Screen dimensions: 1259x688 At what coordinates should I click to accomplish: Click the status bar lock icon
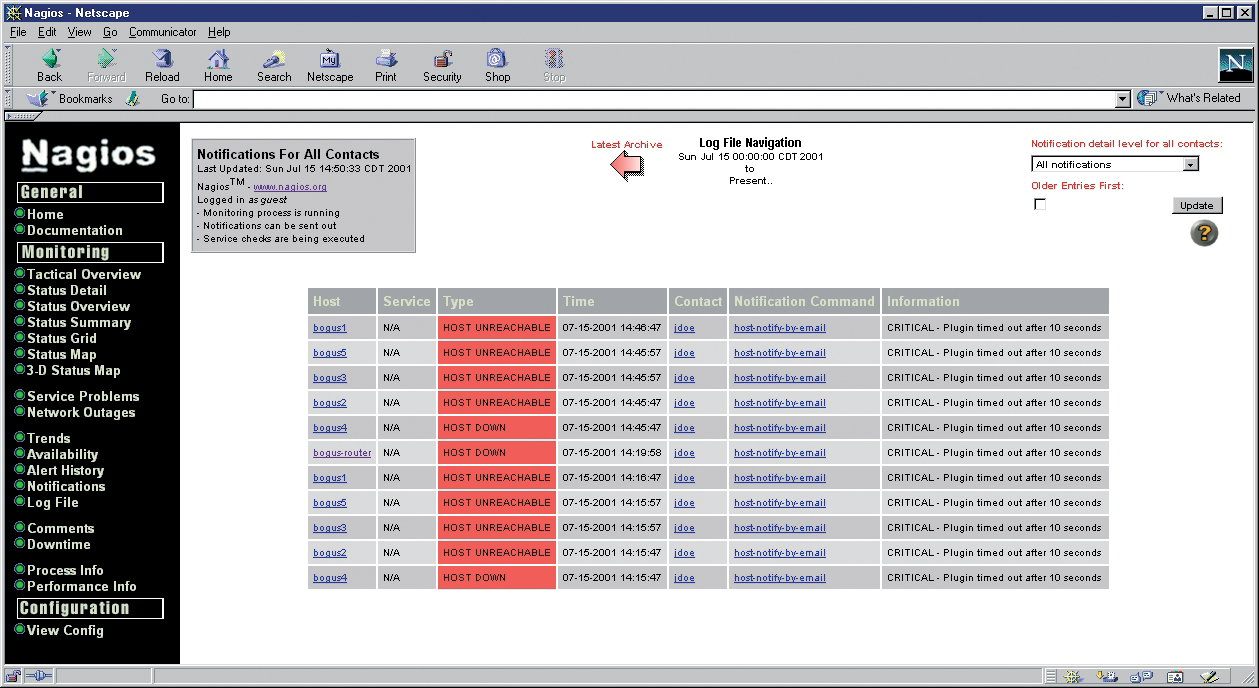click(14, 677)
